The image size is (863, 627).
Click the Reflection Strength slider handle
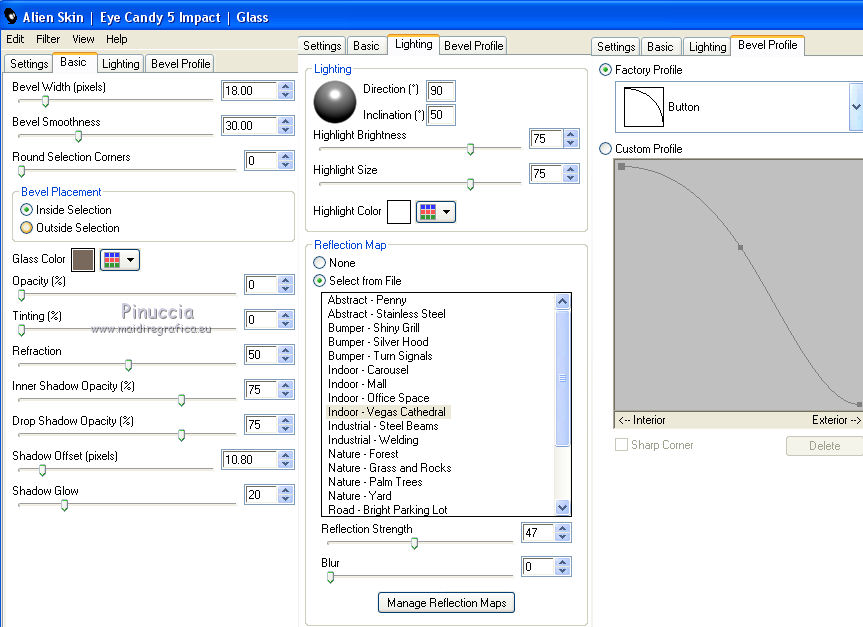[x=414, y=543]
